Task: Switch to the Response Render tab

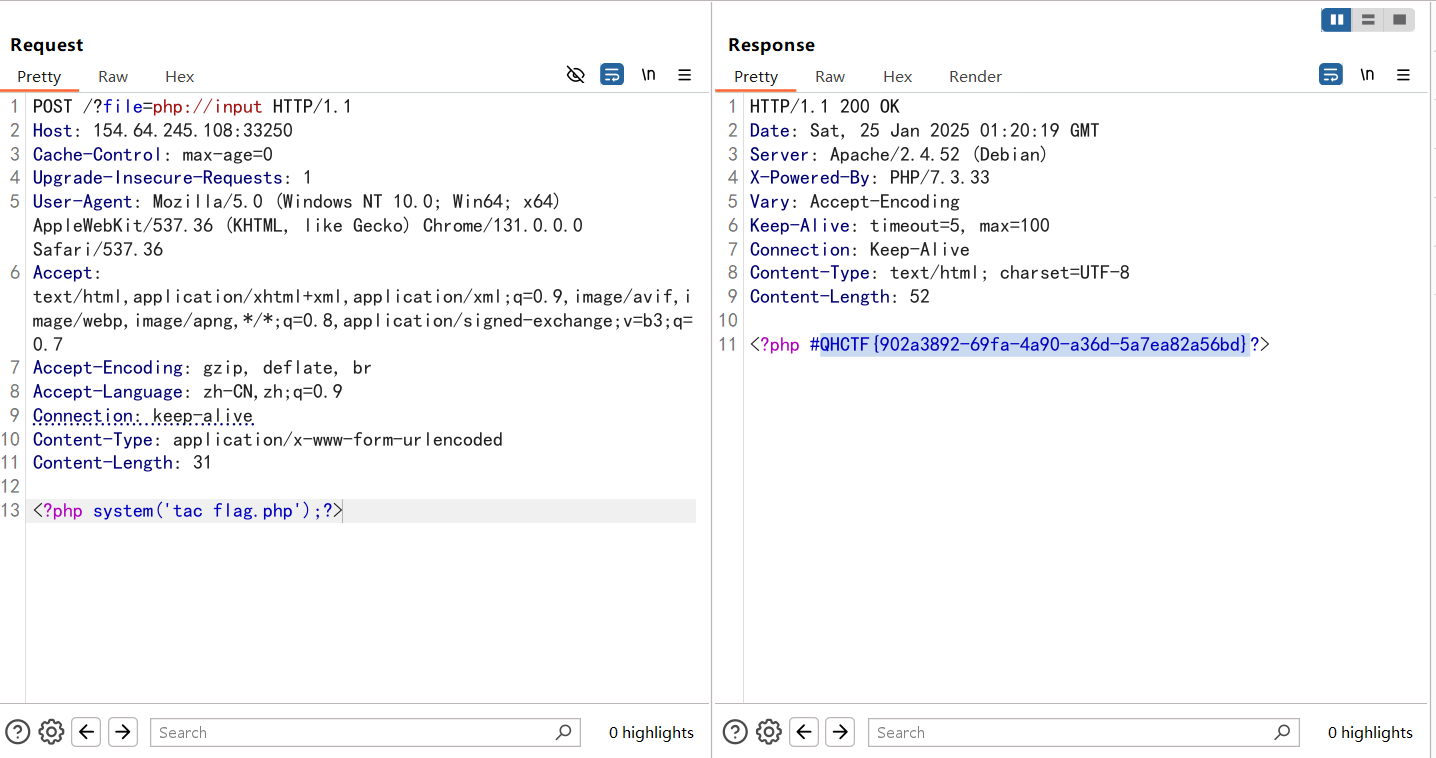Action: coord(975,76)
